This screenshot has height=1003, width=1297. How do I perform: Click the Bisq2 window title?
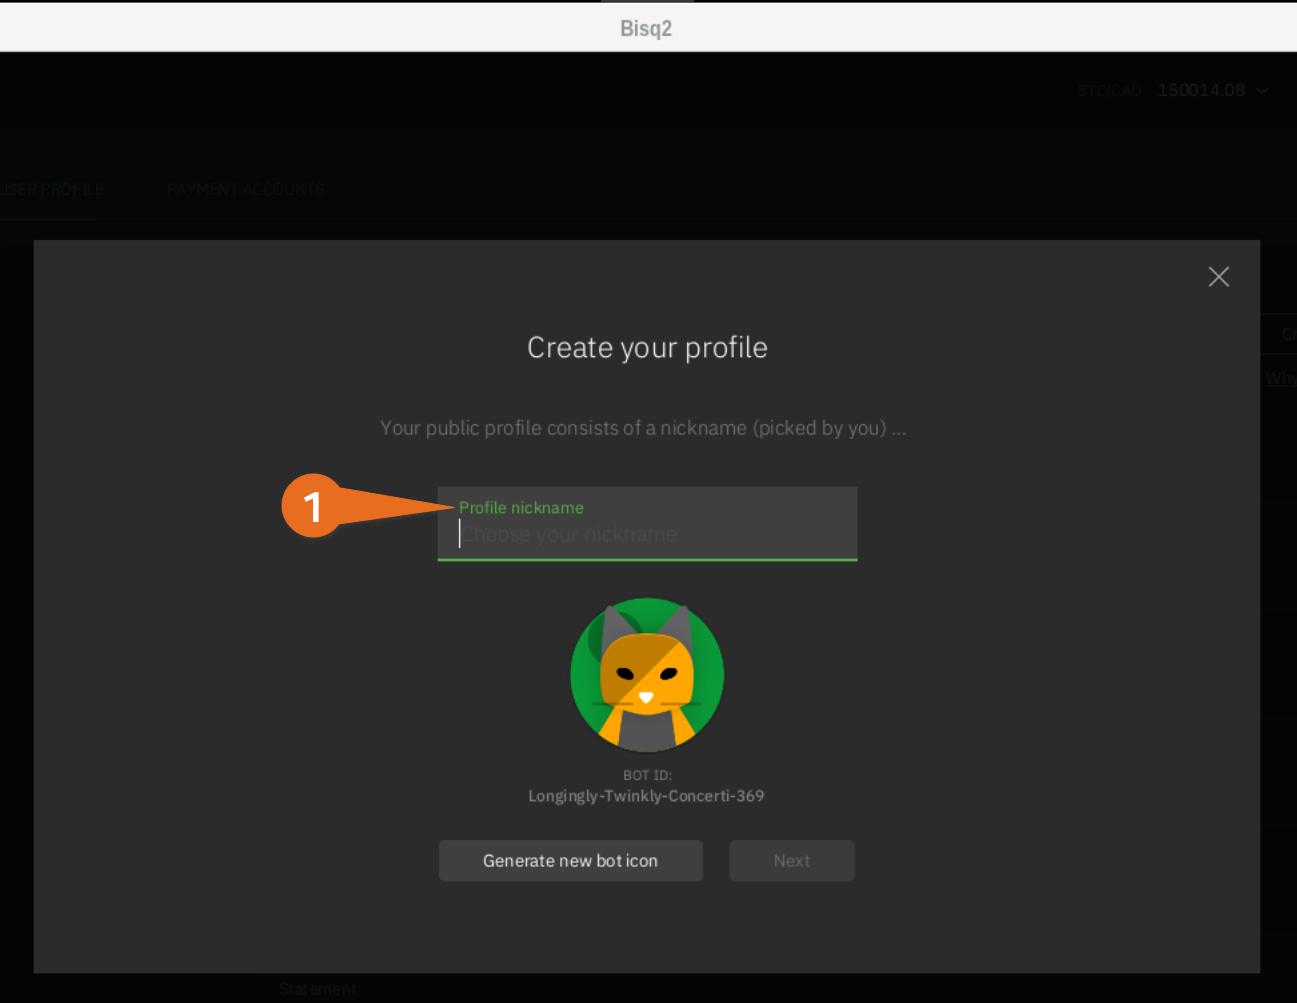click(x=646, y=28)
